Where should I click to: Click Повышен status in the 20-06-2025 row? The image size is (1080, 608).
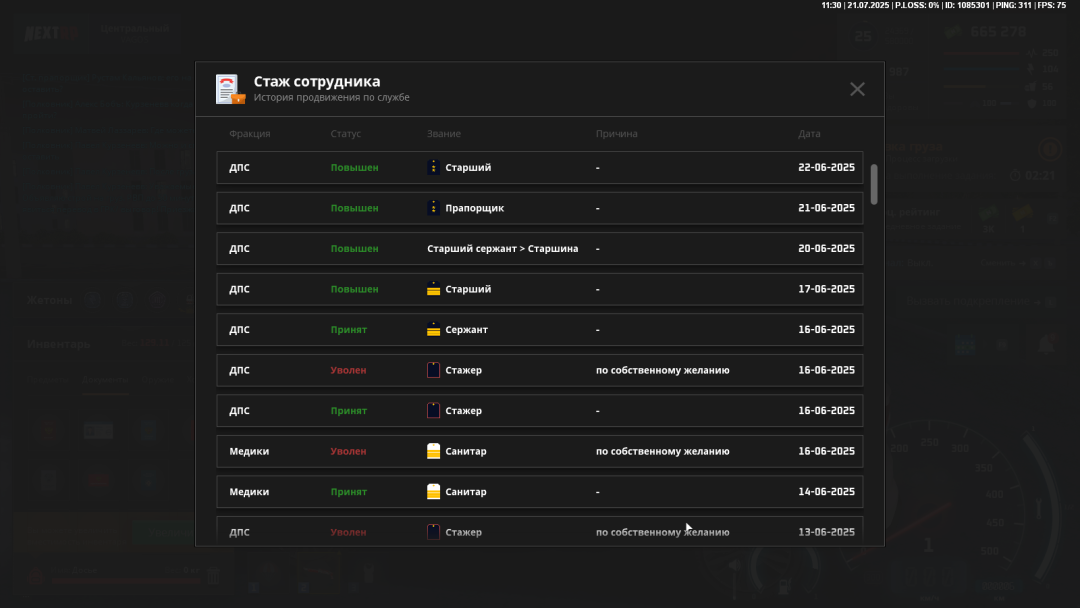[x=355, y=249]
